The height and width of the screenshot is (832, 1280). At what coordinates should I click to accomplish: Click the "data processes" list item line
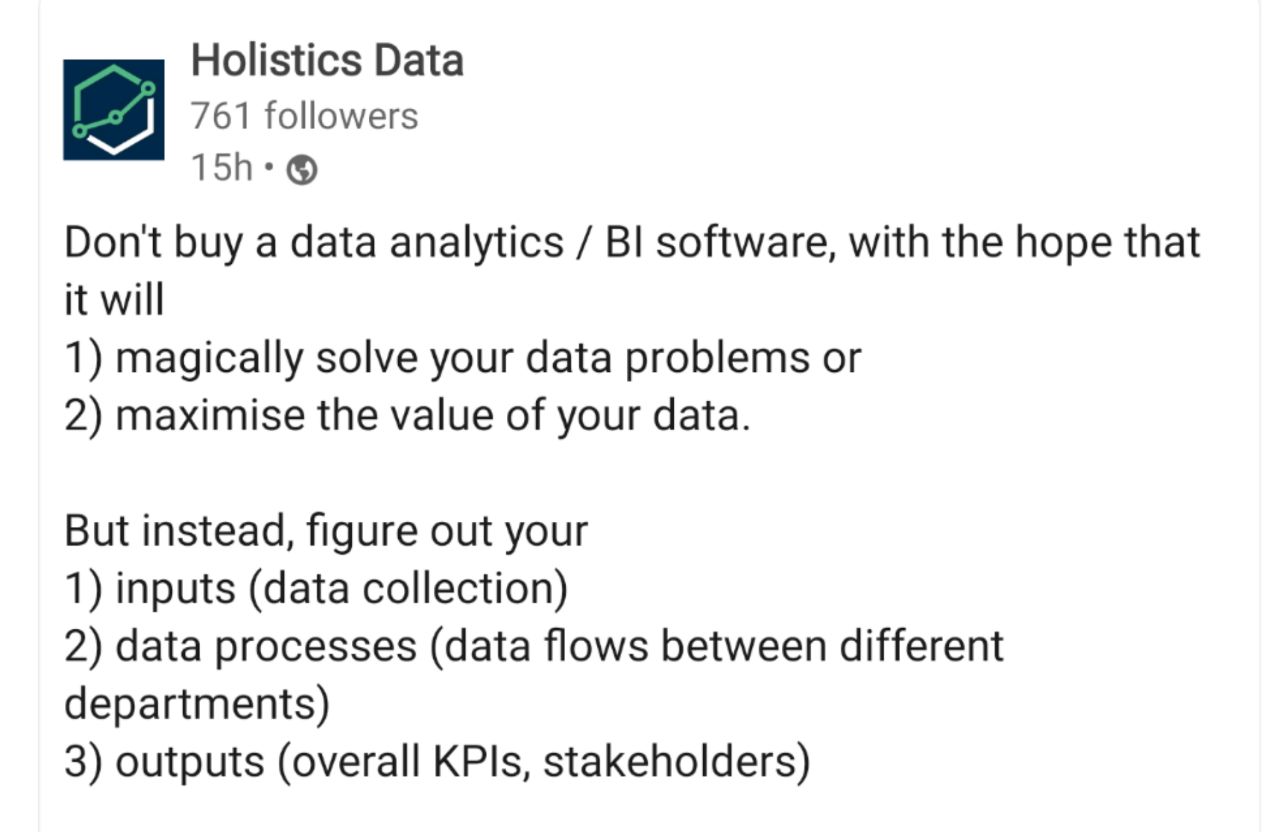534,646
